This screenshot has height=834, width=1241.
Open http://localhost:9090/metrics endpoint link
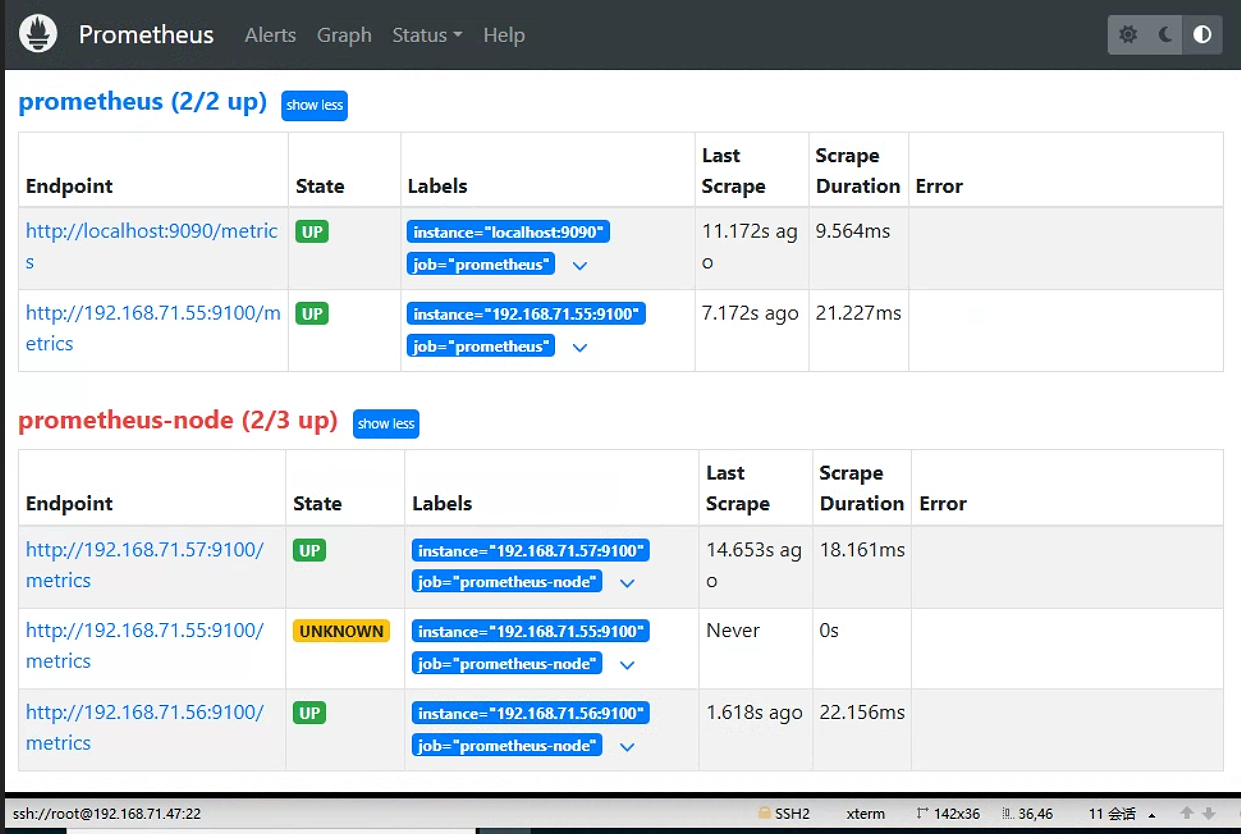152,246
